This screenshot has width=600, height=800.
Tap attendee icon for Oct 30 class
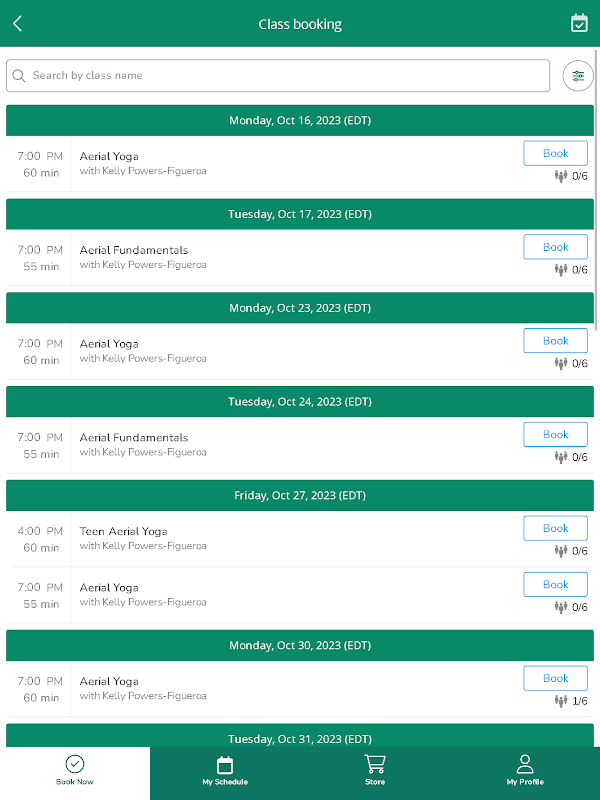[x=561, y=701]
